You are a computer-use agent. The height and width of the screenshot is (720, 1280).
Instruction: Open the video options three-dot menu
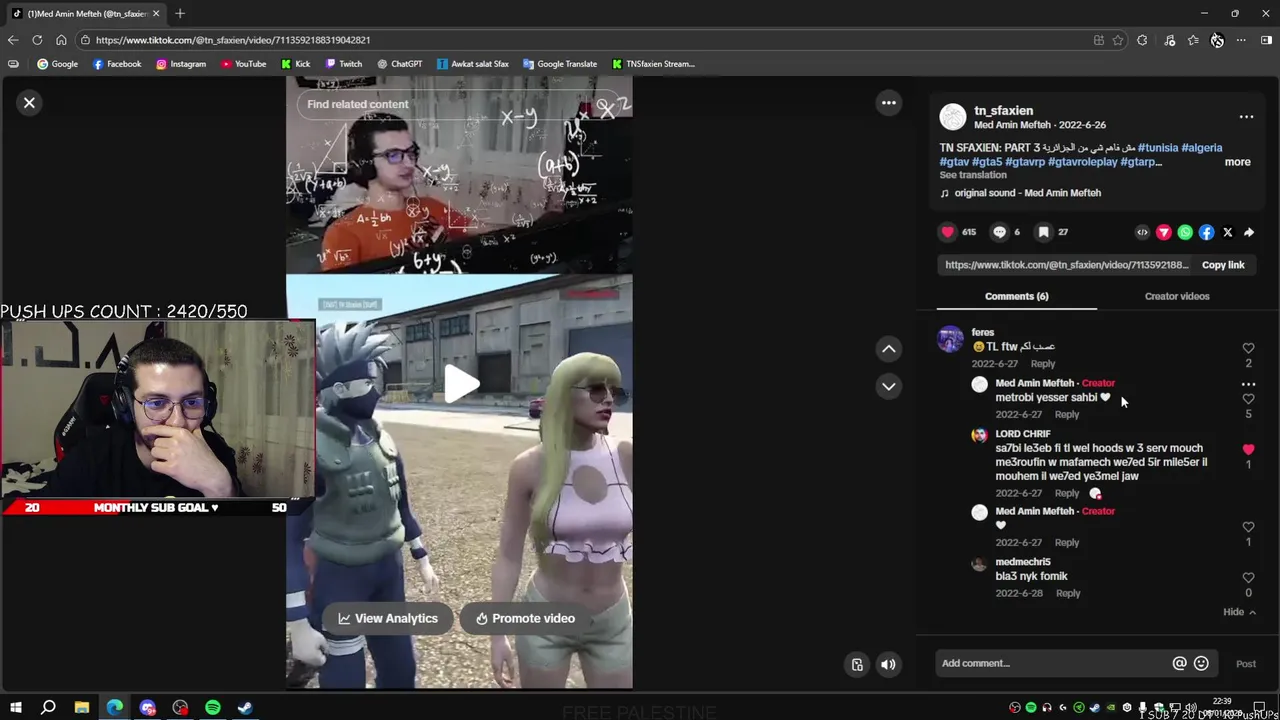click(888, 103)
